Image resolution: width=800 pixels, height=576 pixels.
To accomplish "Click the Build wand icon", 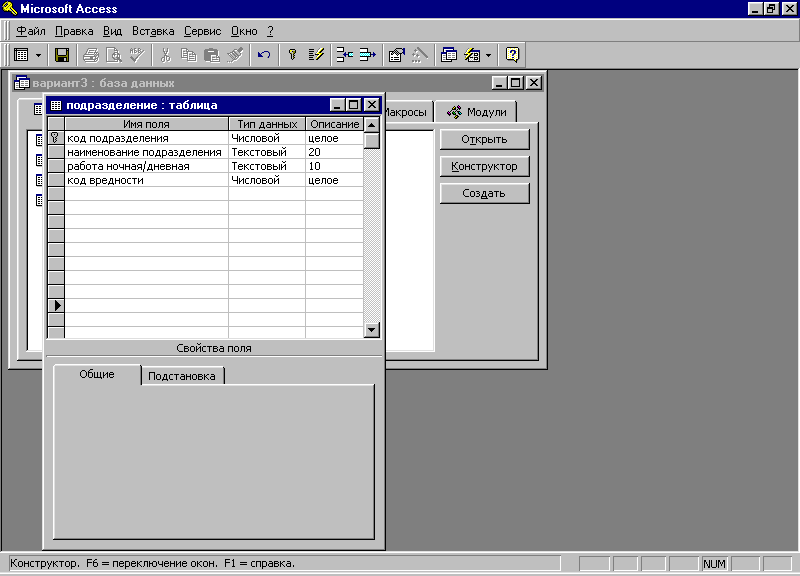I will click(419, 55).
